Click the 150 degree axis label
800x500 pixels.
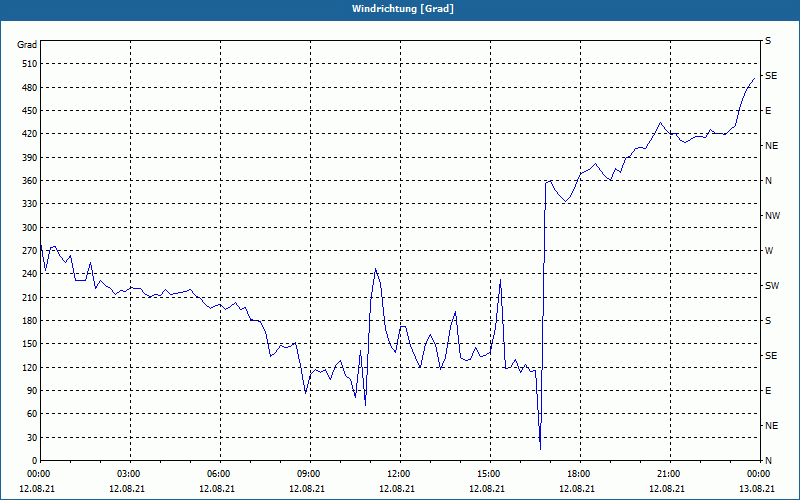[x=30, y=343]
